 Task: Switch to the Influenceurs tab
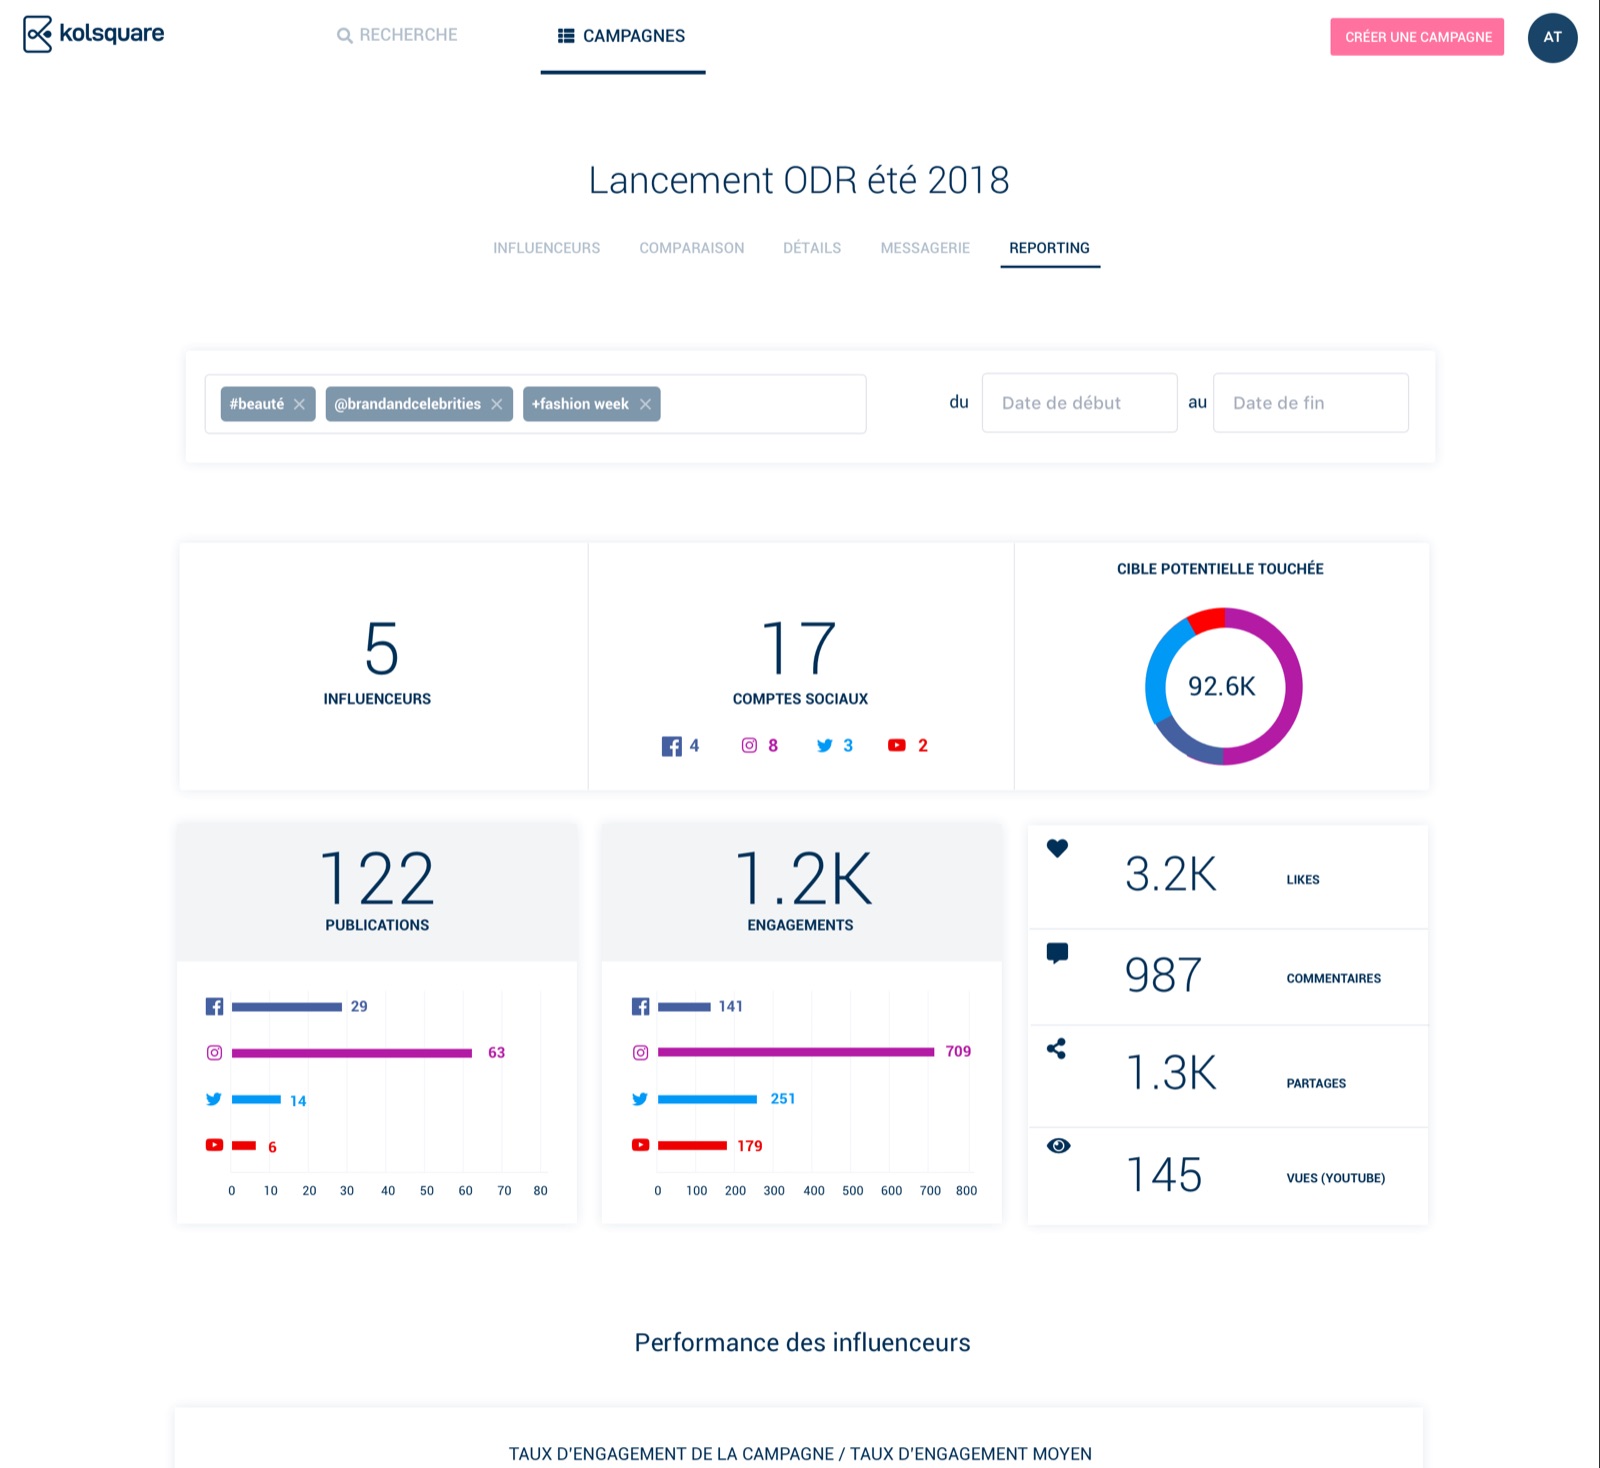(546, 248)
